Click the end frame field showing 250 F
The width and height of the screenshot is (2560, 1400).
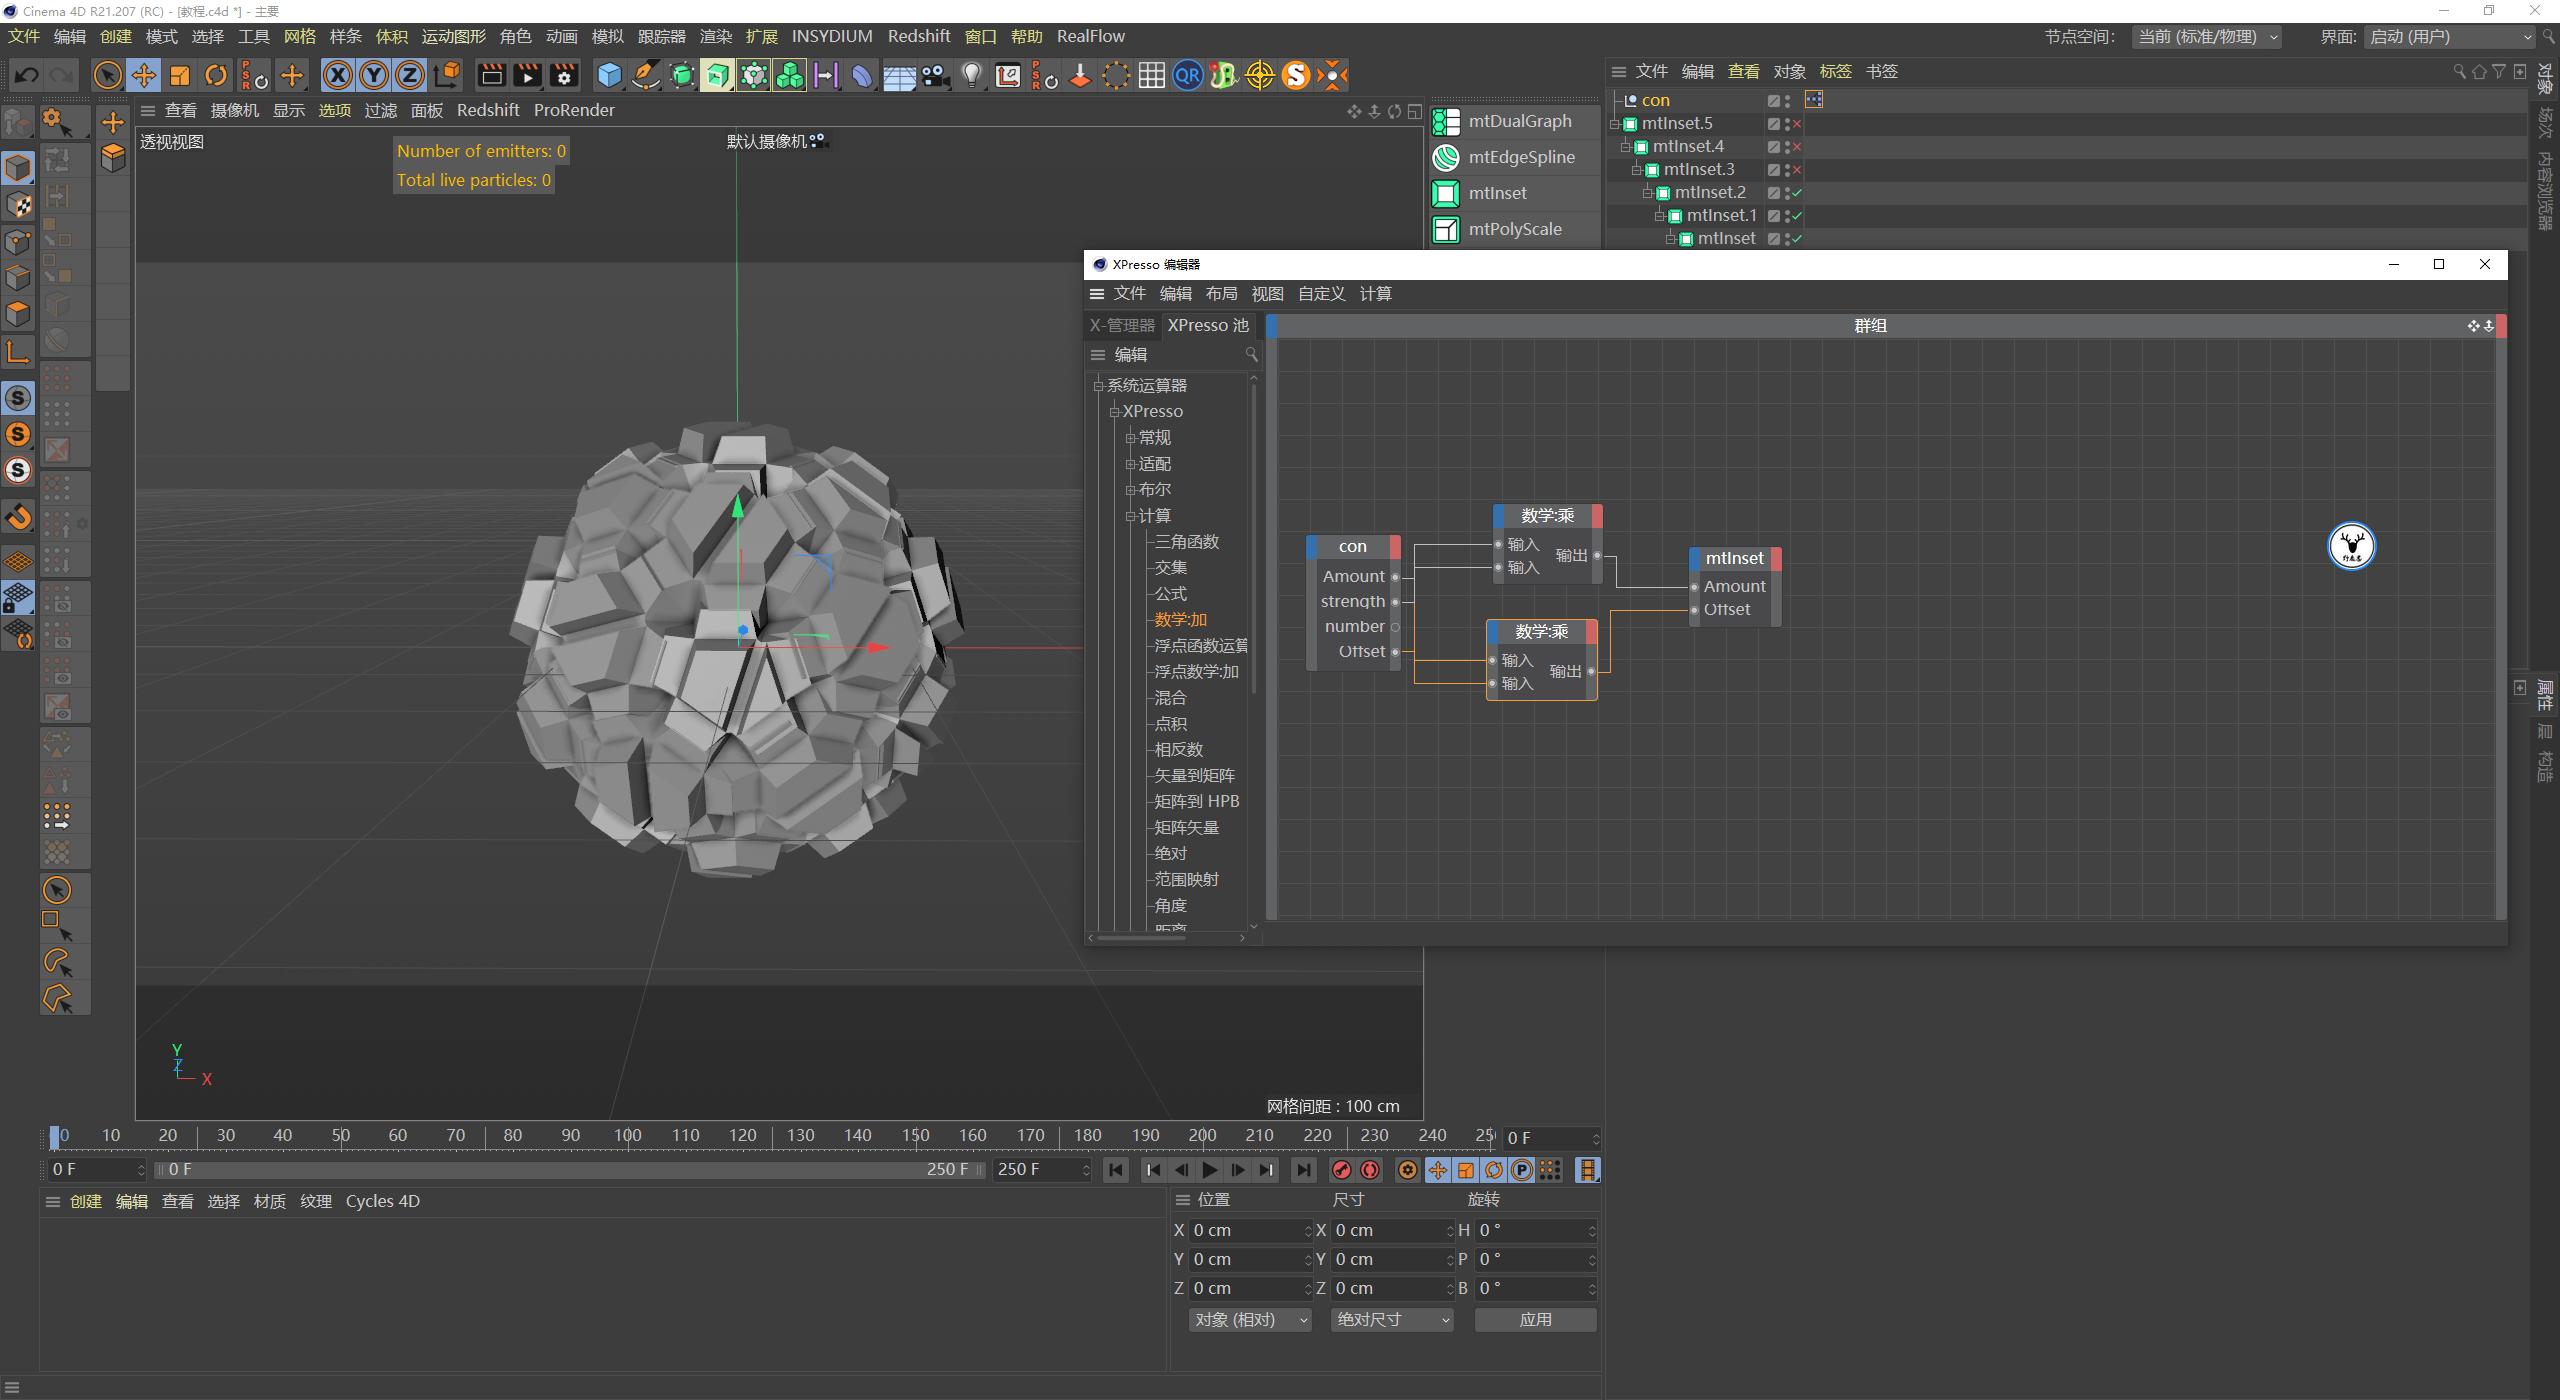1035,1169
